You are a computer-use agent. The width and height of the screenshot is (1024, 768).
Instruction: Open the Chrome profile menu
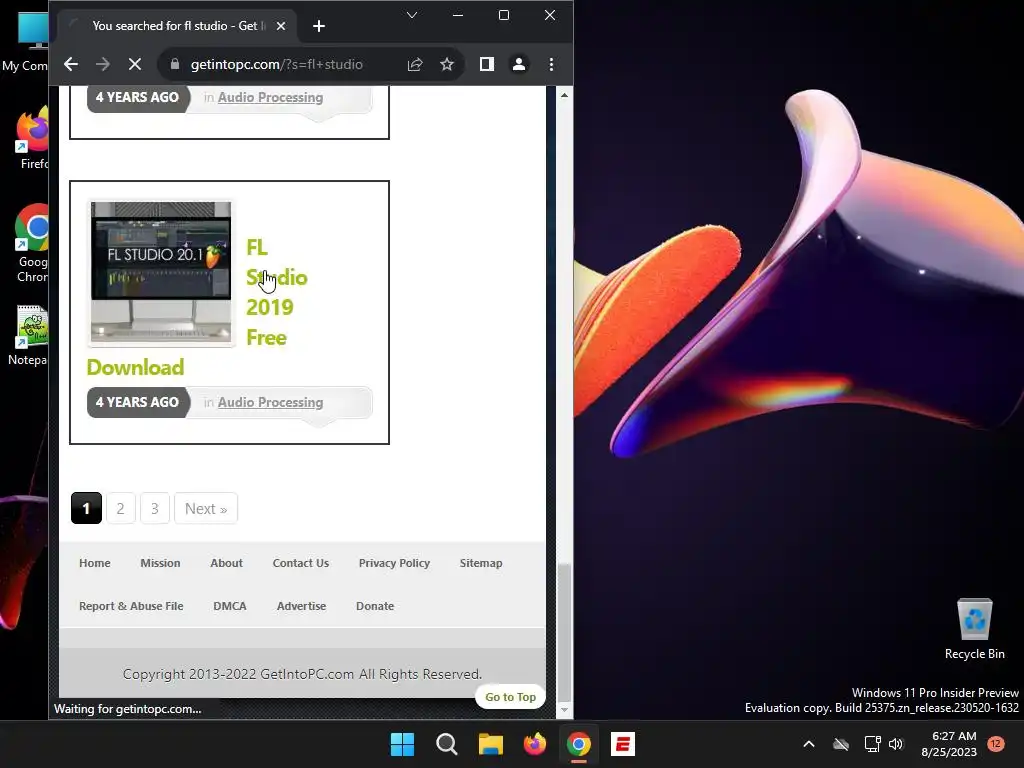pos(519,64)
